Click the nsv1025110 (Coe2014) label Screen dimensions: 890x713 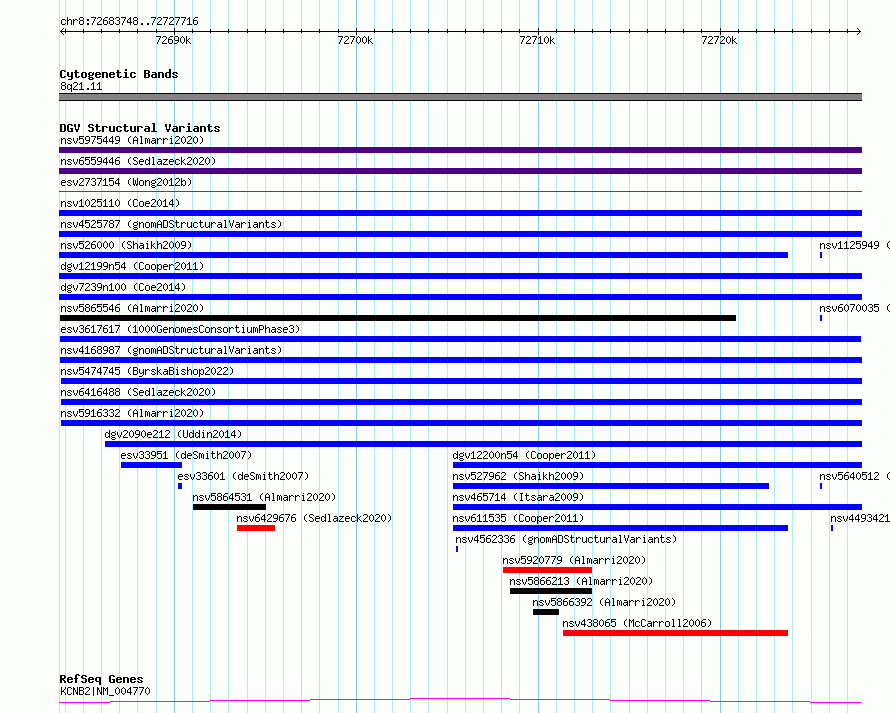[x=120, y=203]
